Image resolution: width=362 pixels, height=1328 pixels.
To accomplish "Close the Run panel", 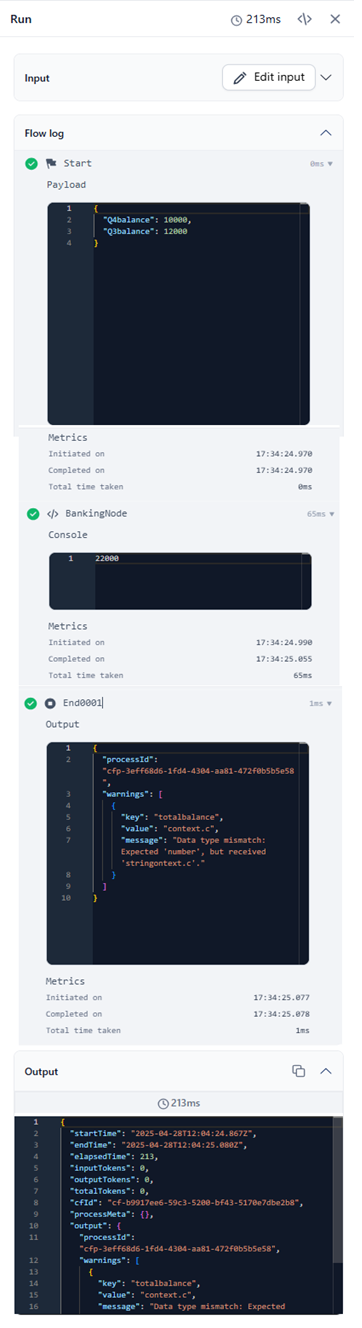I will (x=335, y=19).
